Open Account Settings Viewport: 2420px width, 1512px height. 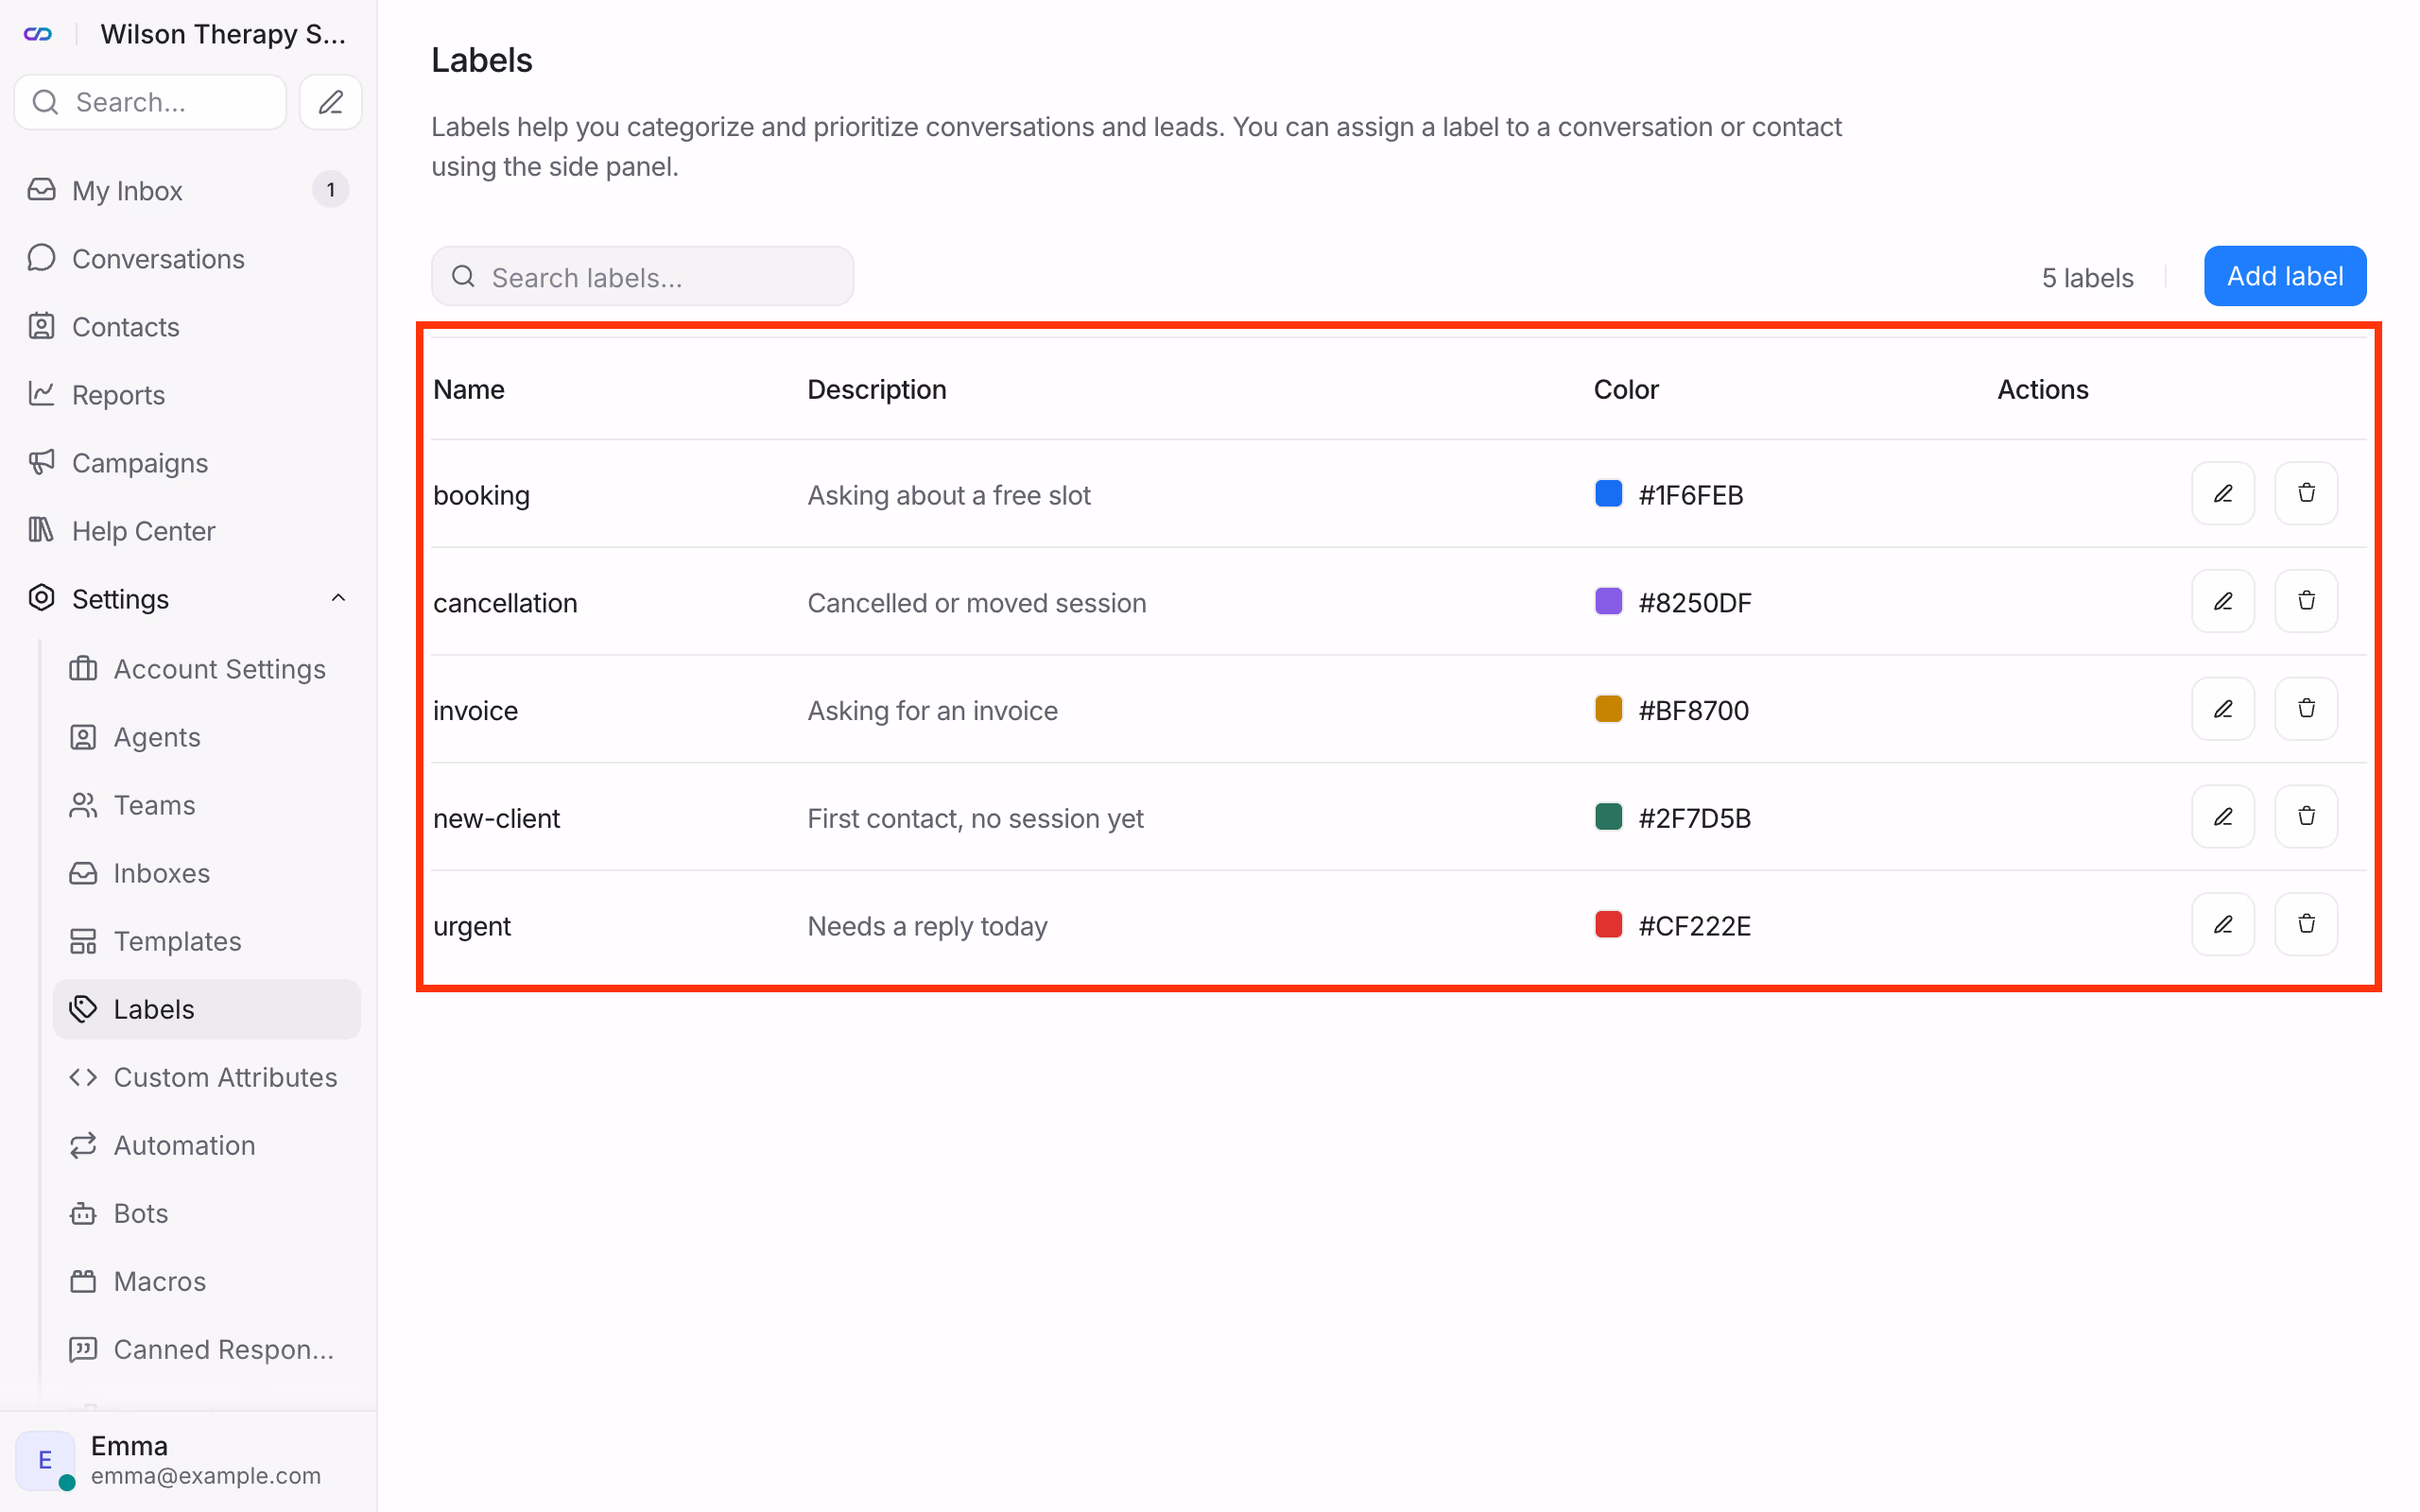207,669
